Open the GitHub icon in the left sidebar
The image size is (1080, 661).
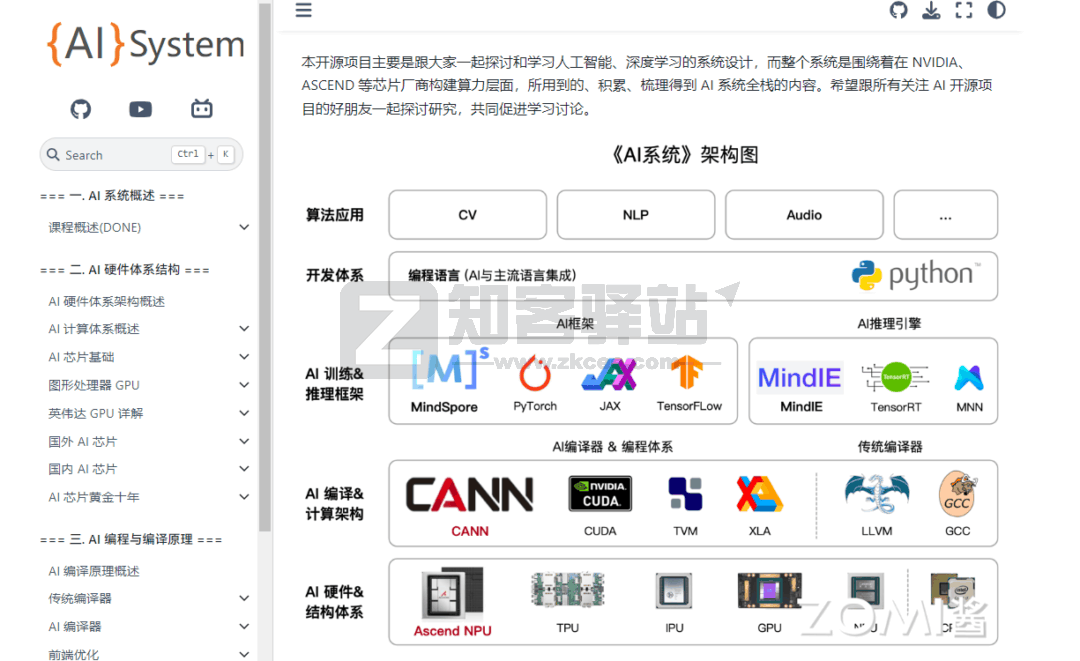79,109
